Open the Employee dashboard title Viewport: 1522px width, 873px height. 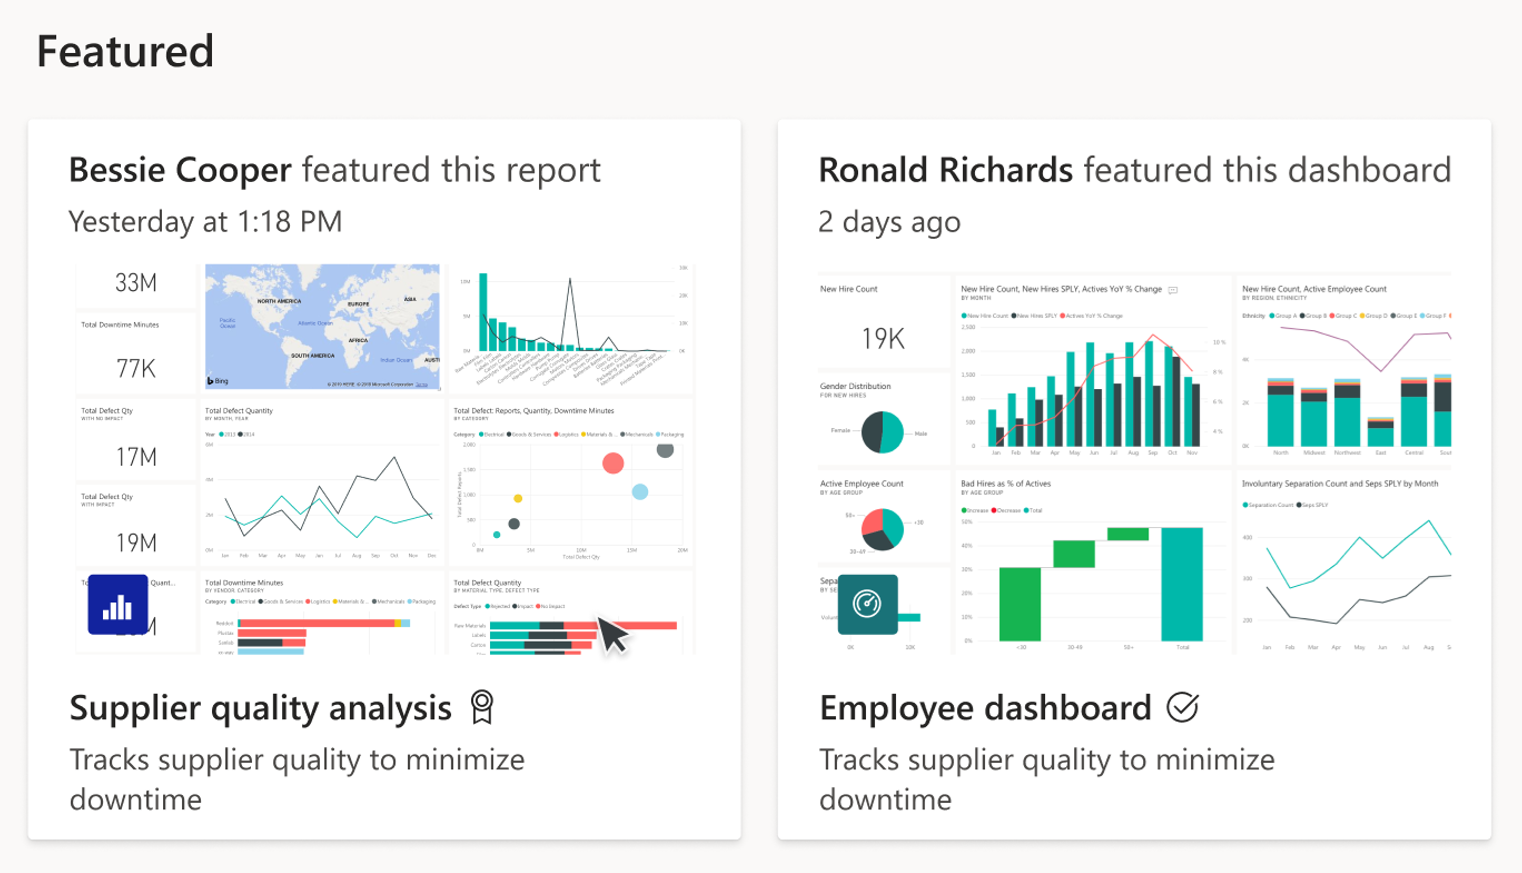[985, 708]
